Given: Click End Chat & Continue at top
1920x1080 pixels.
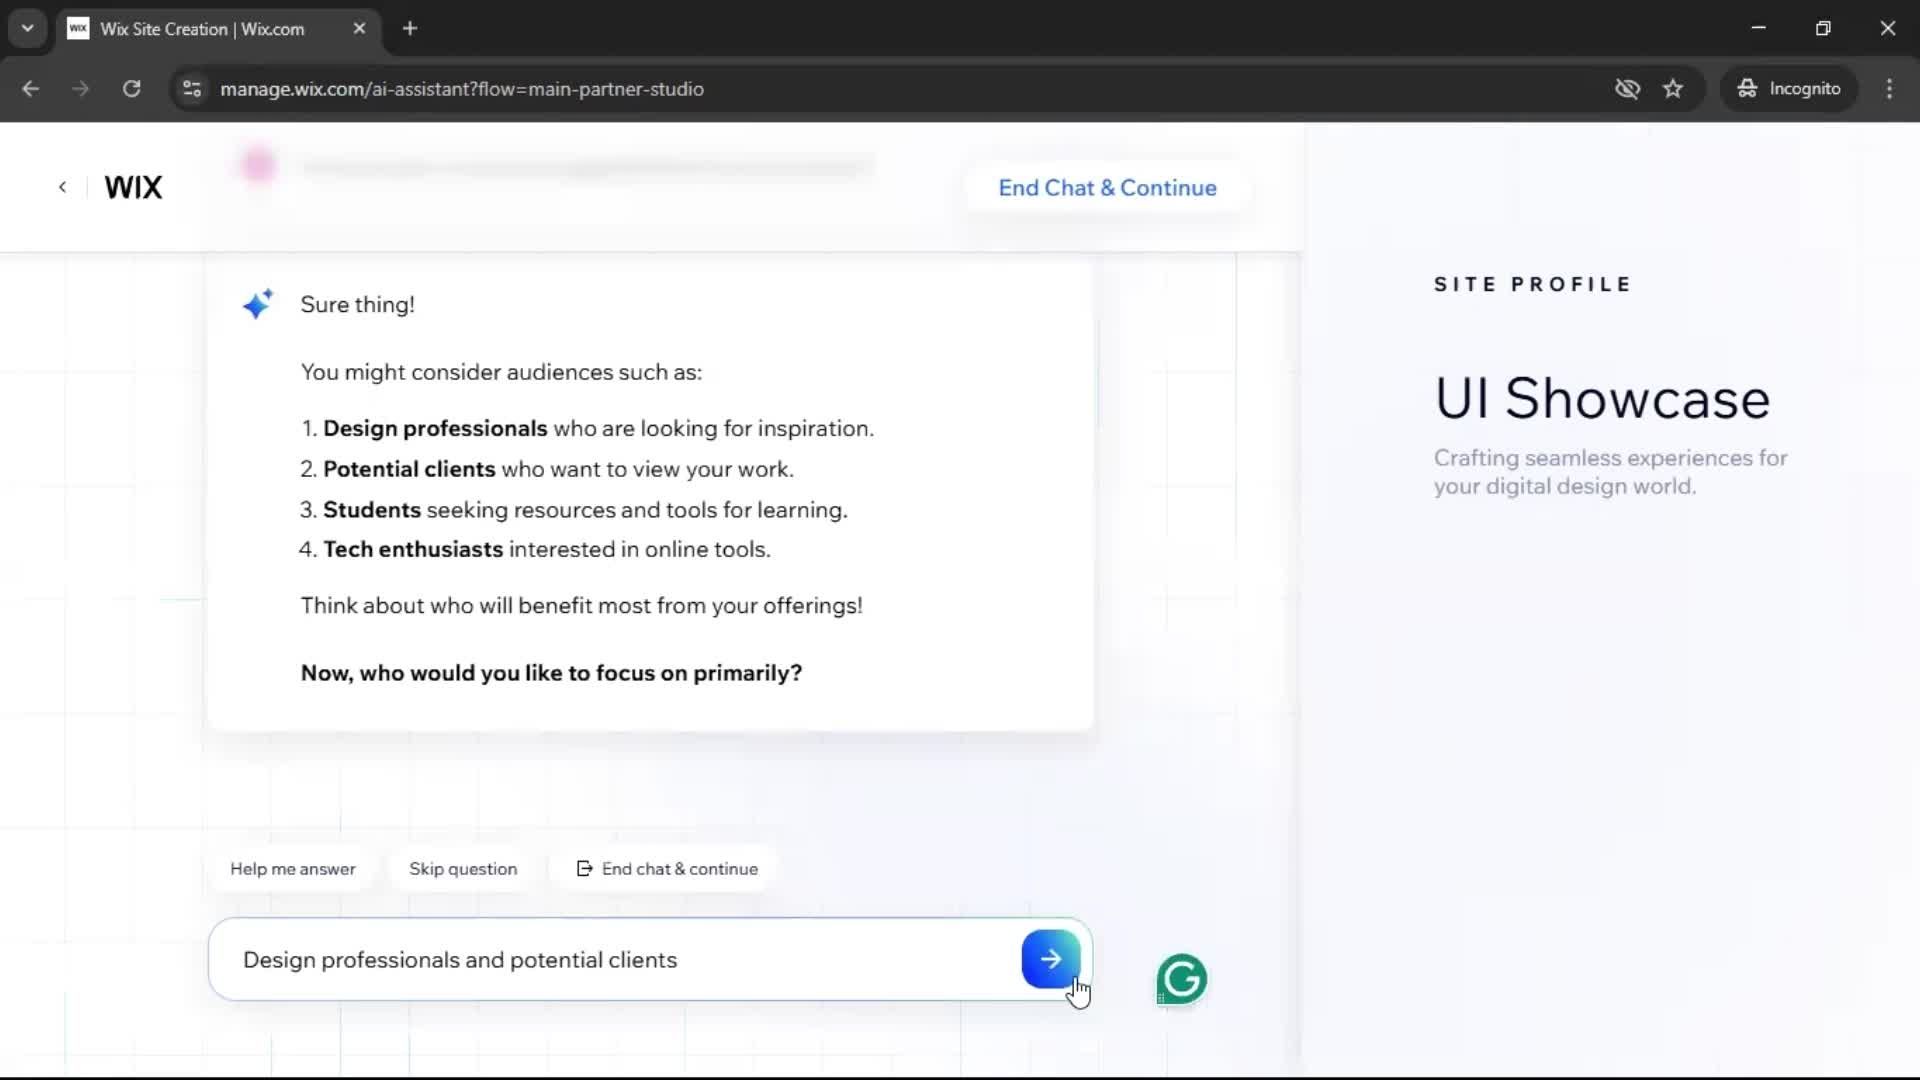Looking at the screenshot, I should click(1107, 188).
